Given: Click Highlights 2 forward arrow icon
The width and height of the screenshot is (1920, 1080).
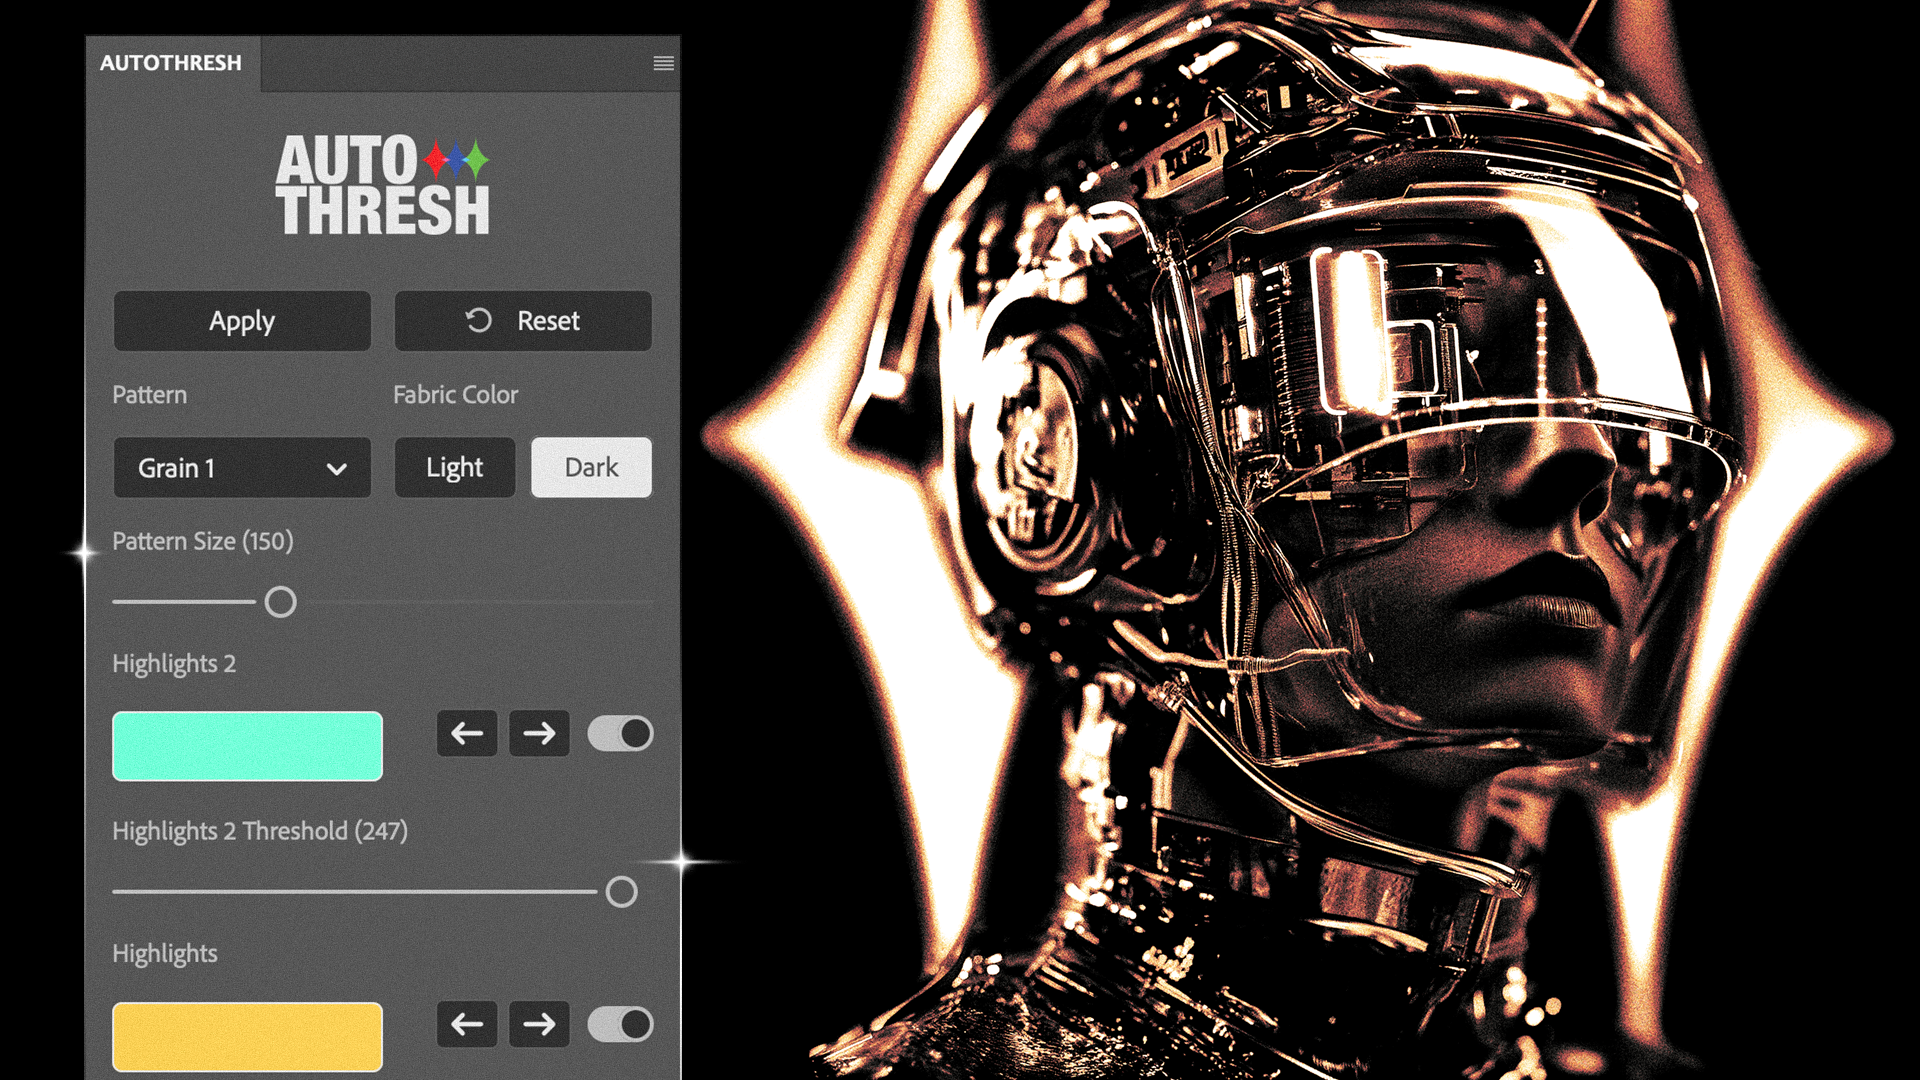Looking at the screenshot, I should tap(537, 733).
